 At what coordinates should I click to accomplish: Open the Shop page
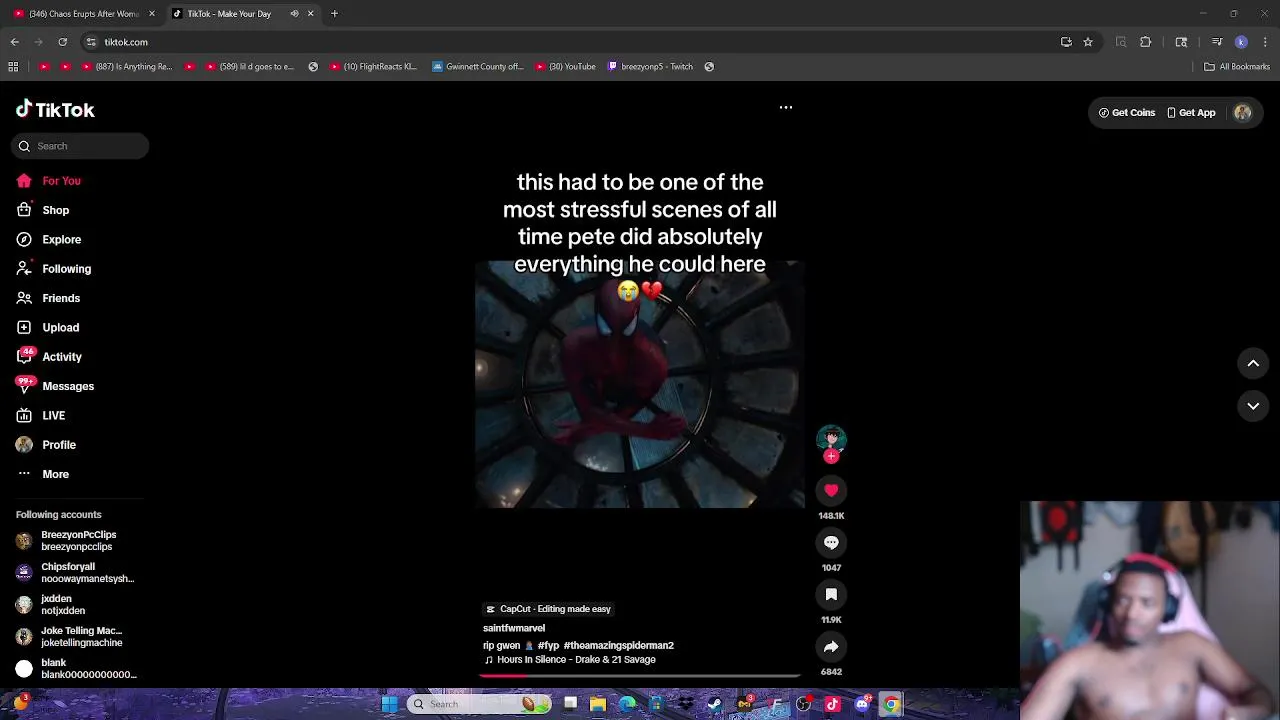pyautogui.click(x=42, y=210)
